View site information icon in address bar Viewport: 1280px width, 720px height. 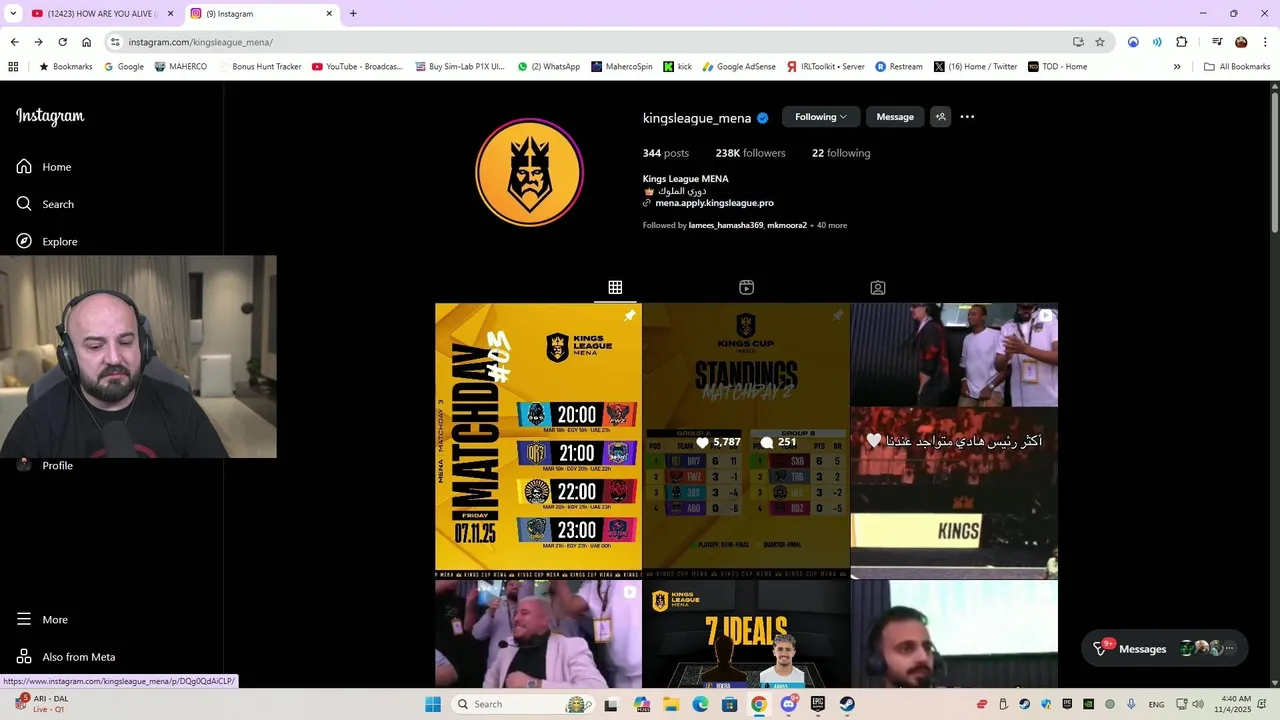[x=115, y=42]
